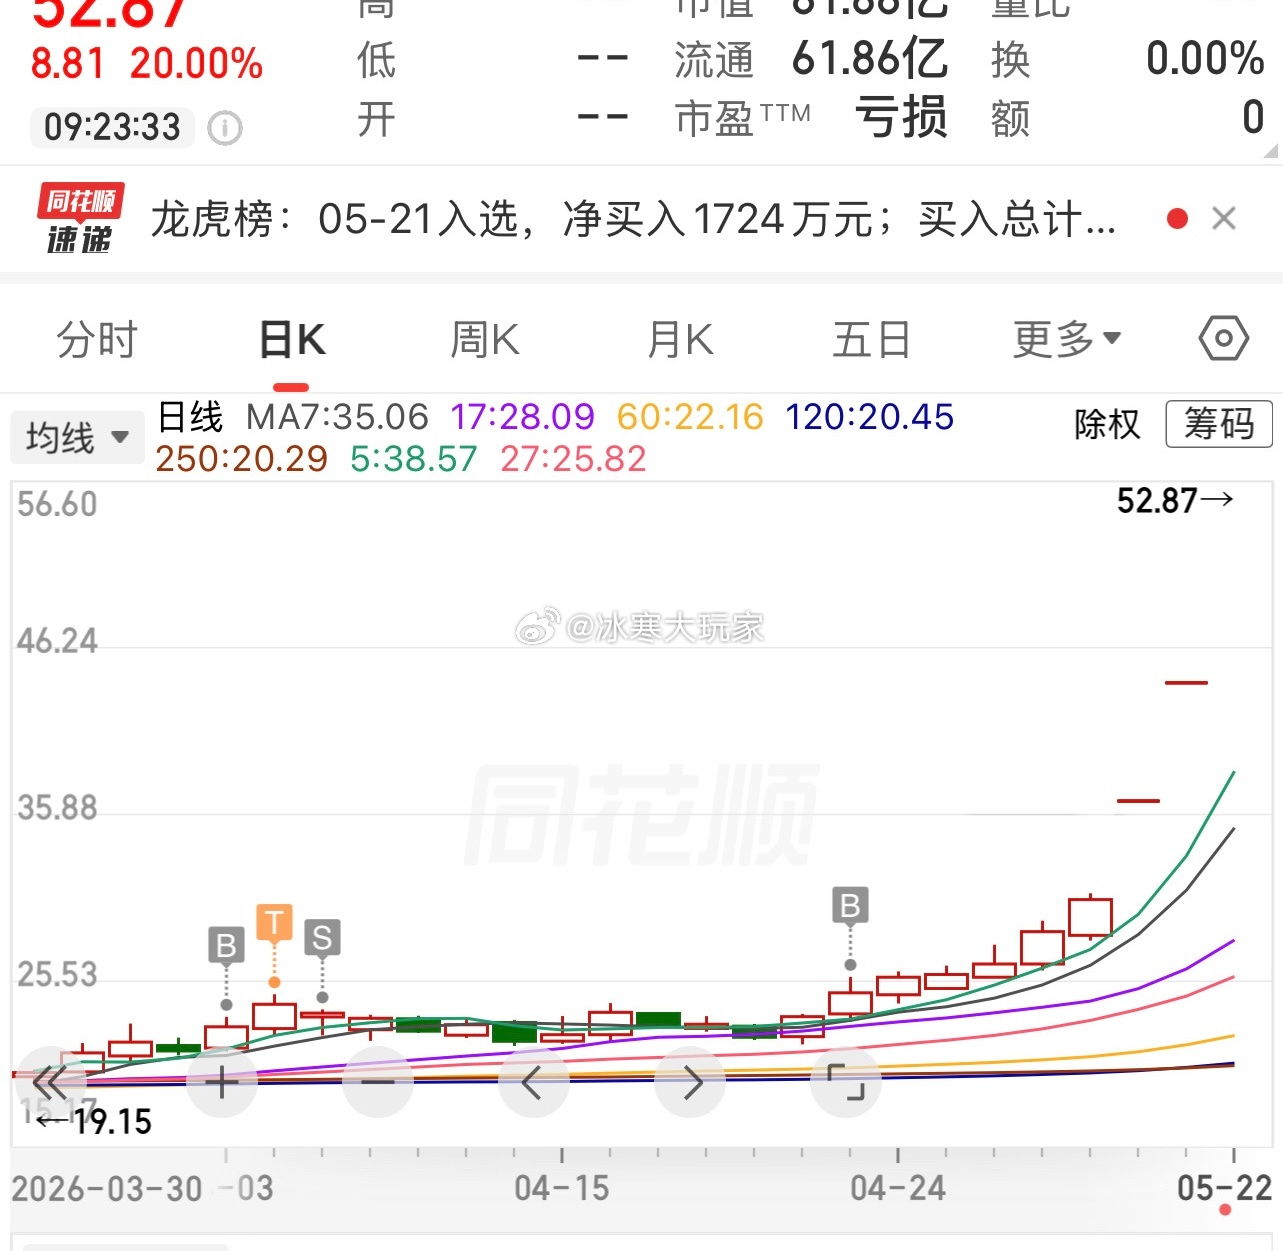This screenshot has height=1251, width=1283.
Task: Tap the 05-22 date label on axis
Action: click(x=1224, y=1188)
